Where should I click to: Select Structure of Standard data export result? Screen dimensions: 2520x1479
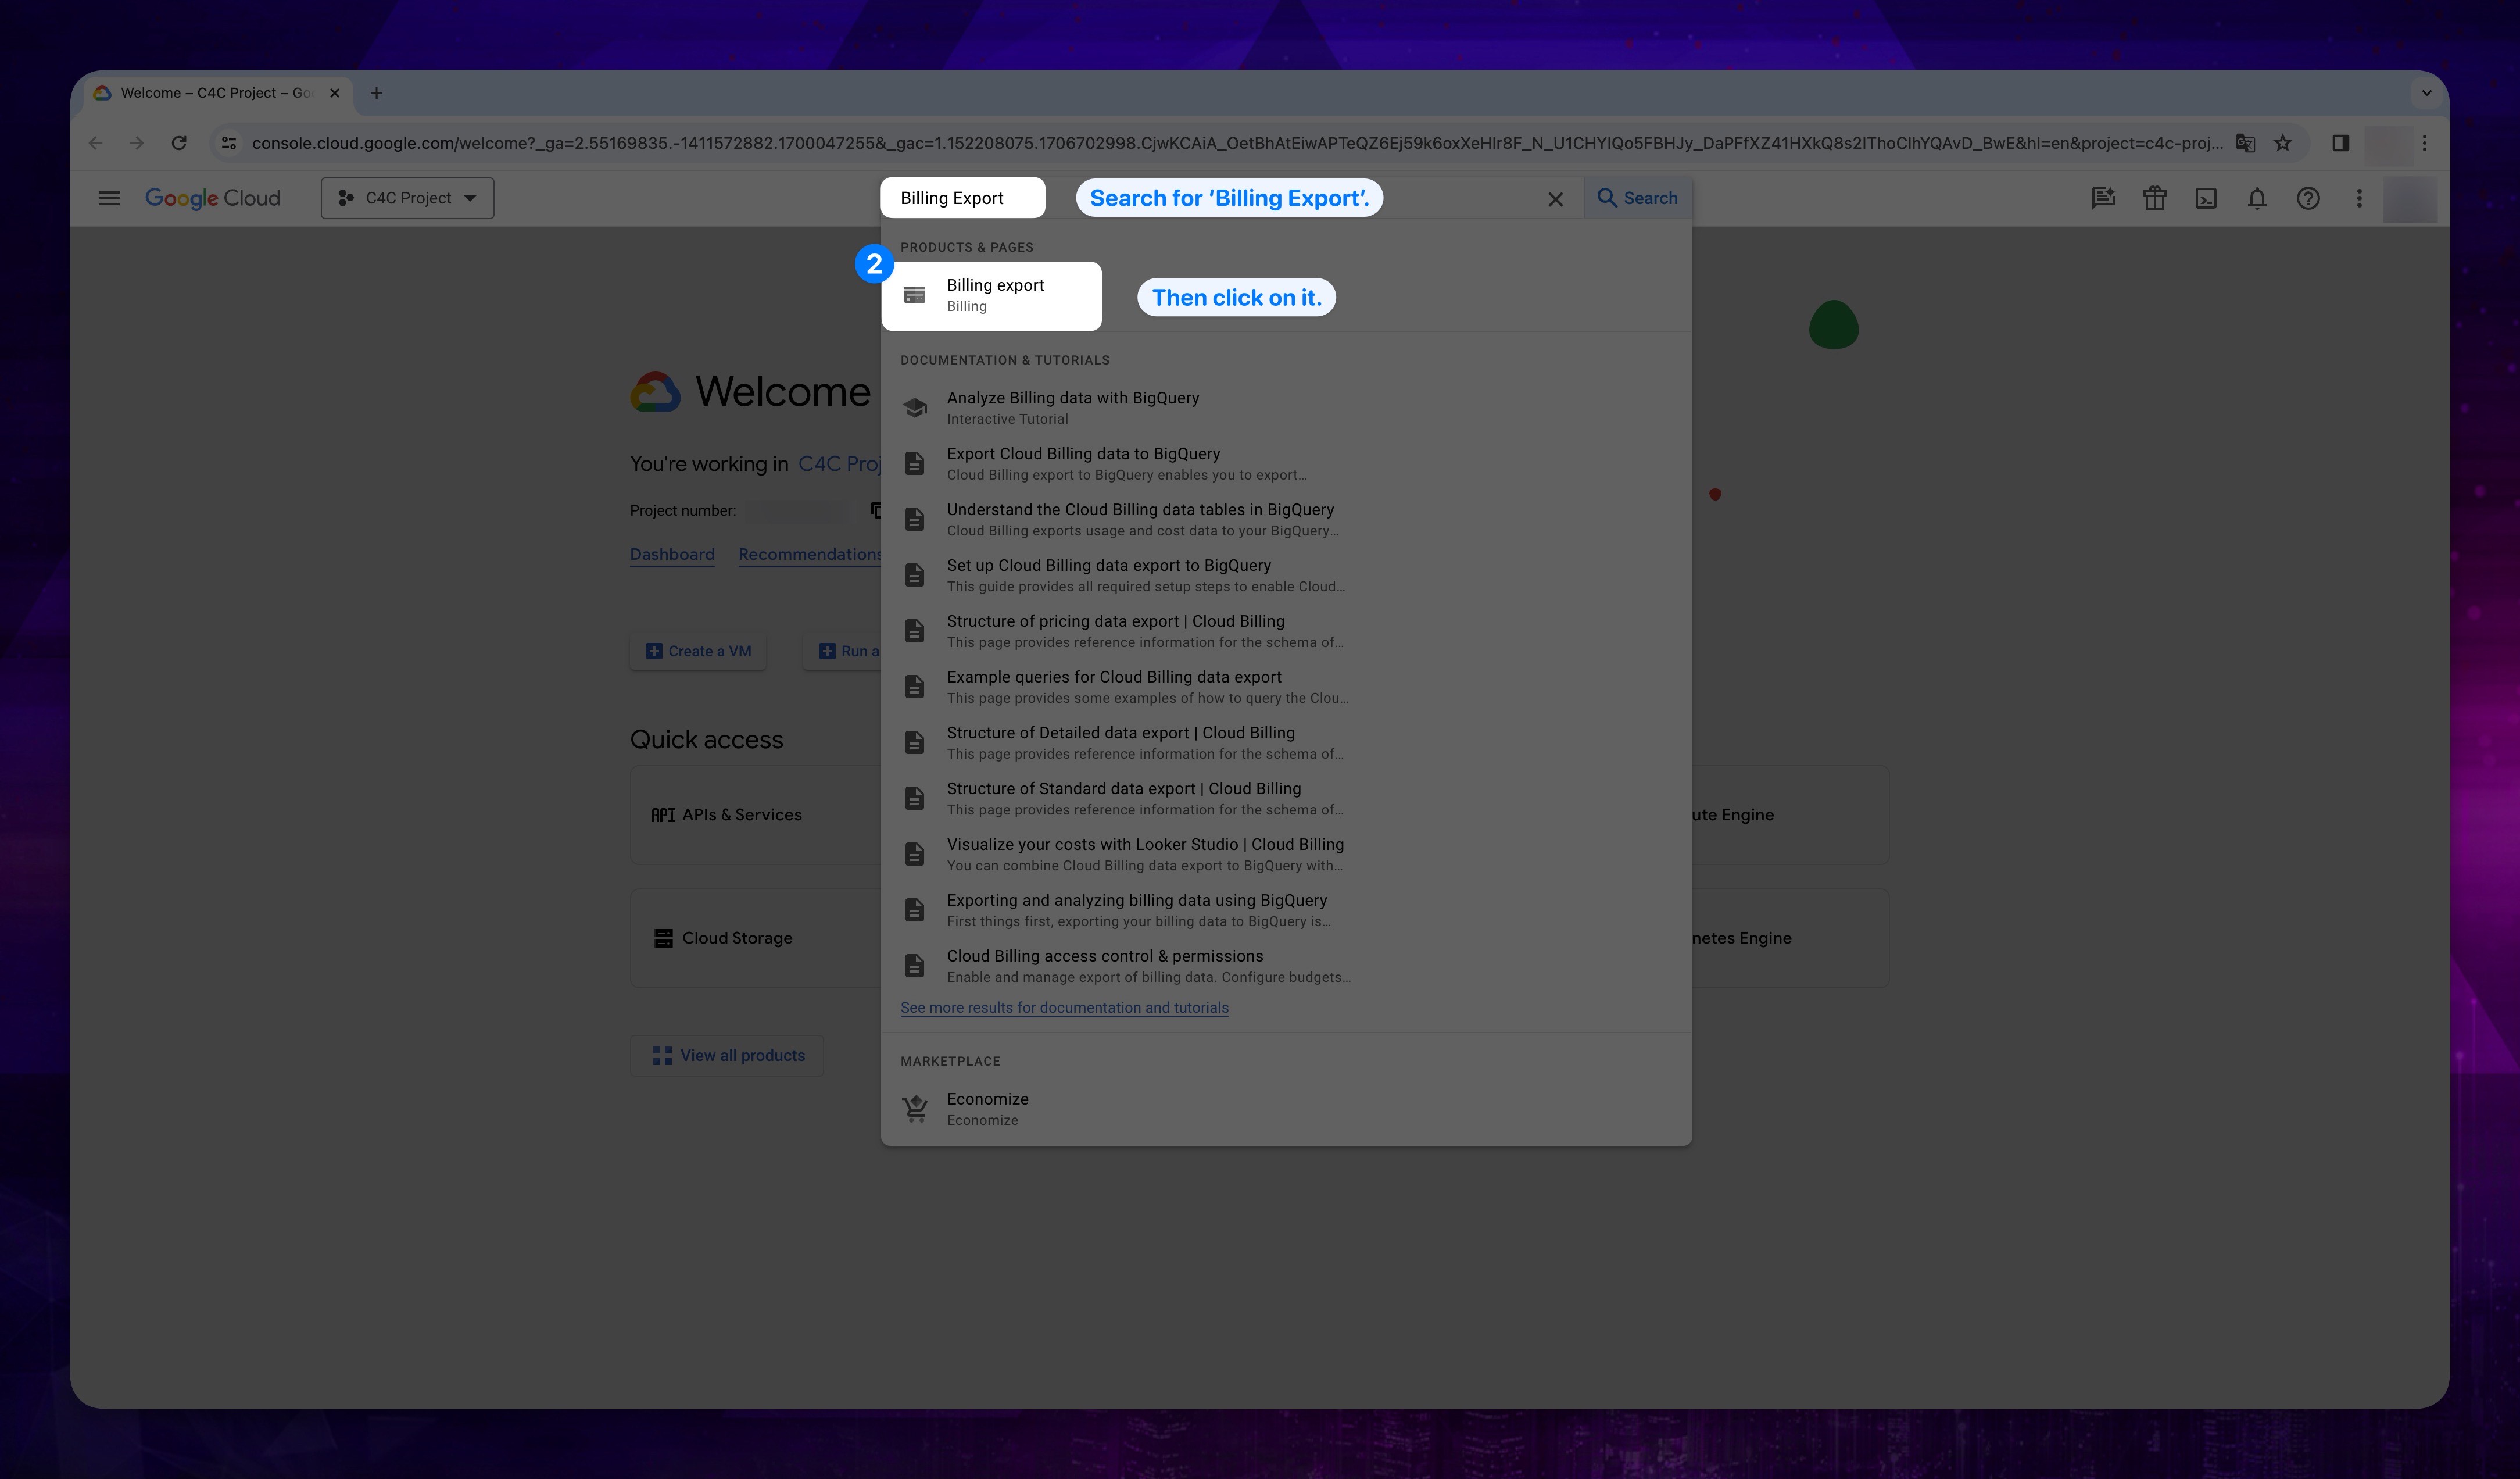coord(1286,799)
